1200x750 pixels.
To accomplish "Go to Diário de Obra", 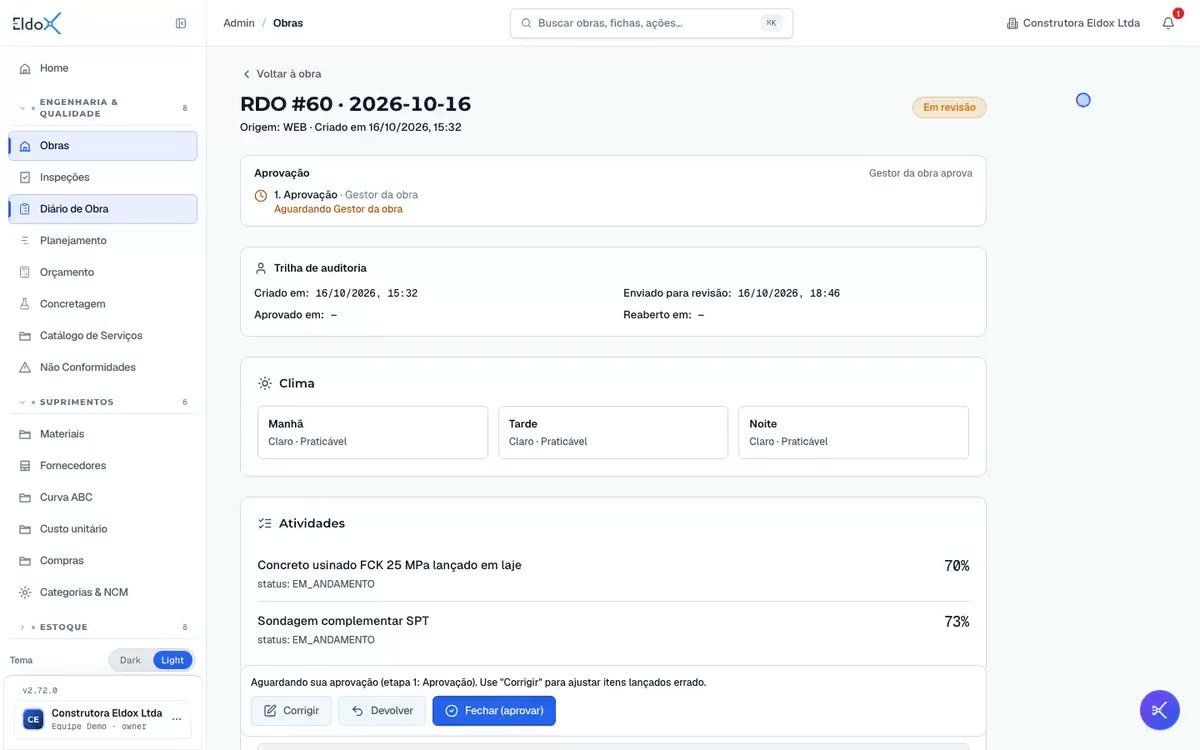I will point(103,209).
